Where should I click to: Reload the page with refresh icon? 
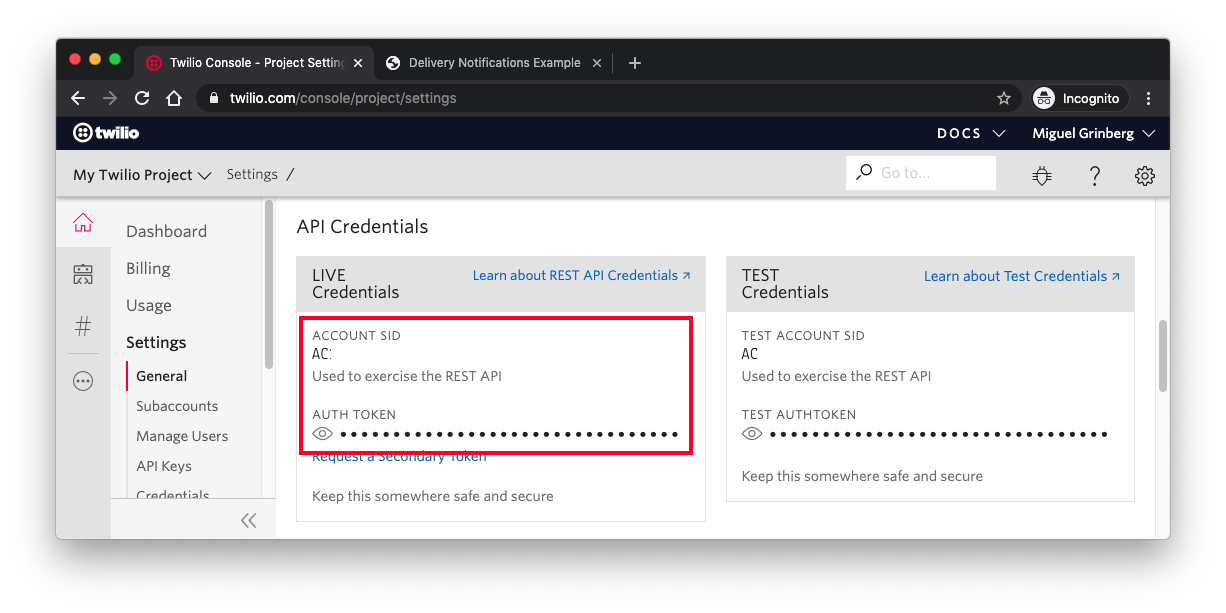coord(142,98)
